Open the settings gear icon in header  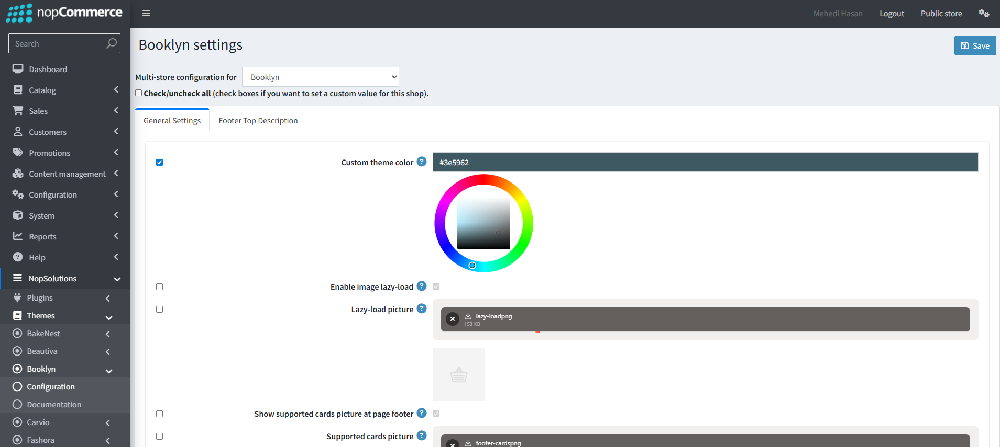pyautogui.click(x=983, y=13)
